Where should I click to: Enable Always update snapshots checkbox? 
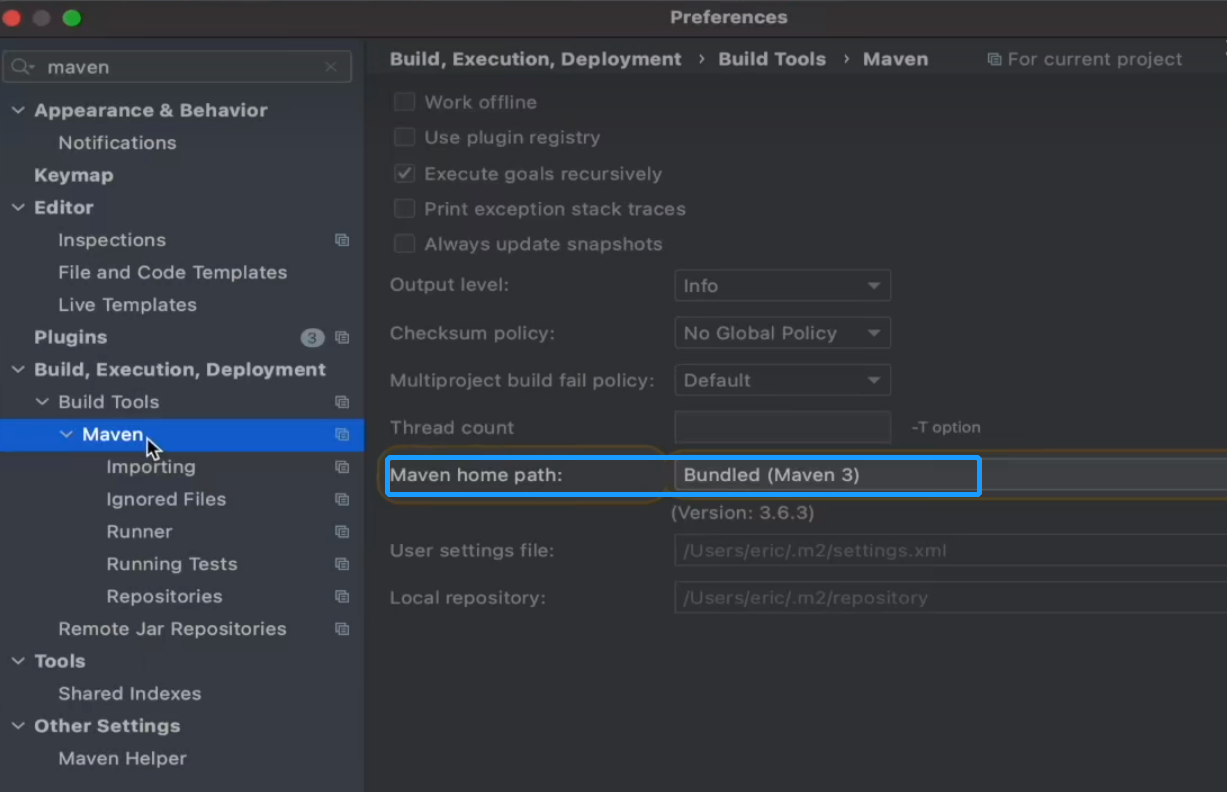click(x=404, y=244)
